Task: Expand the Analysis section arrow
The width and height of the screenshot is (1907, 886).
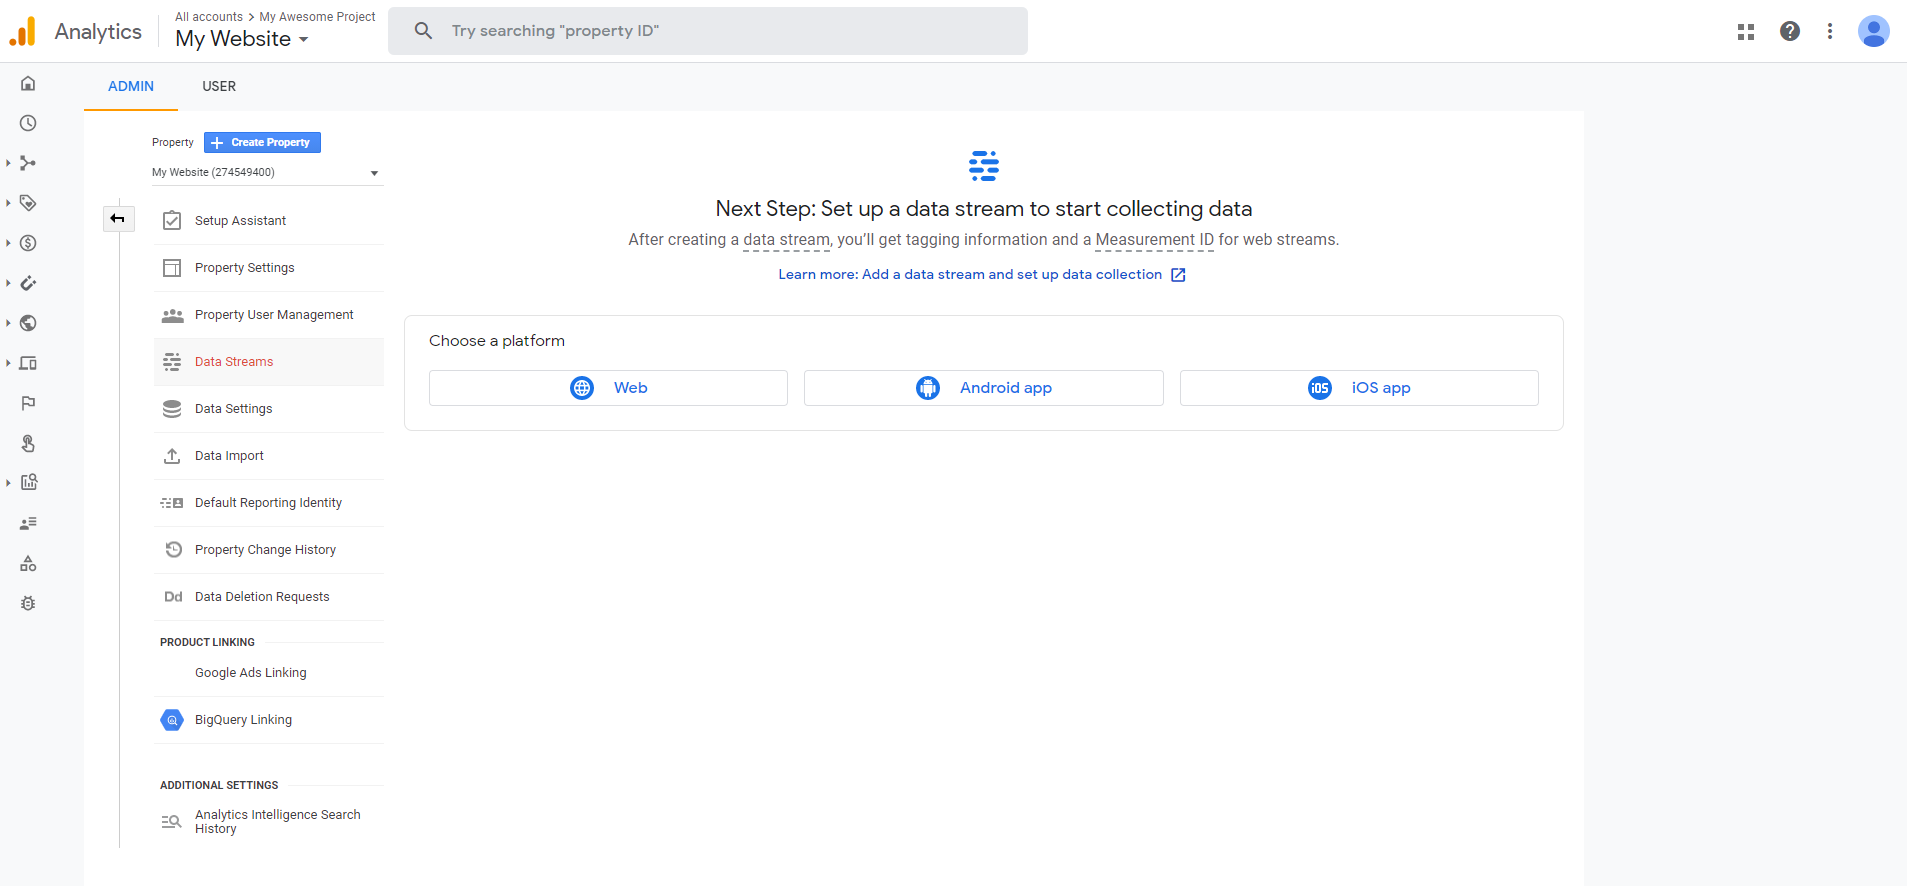Action: [x=8, y=483]
